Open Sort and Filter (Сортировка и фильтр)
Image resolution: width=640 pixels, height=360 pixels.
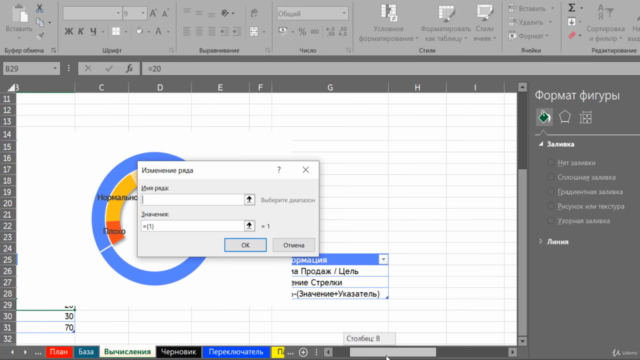point(605,22)
